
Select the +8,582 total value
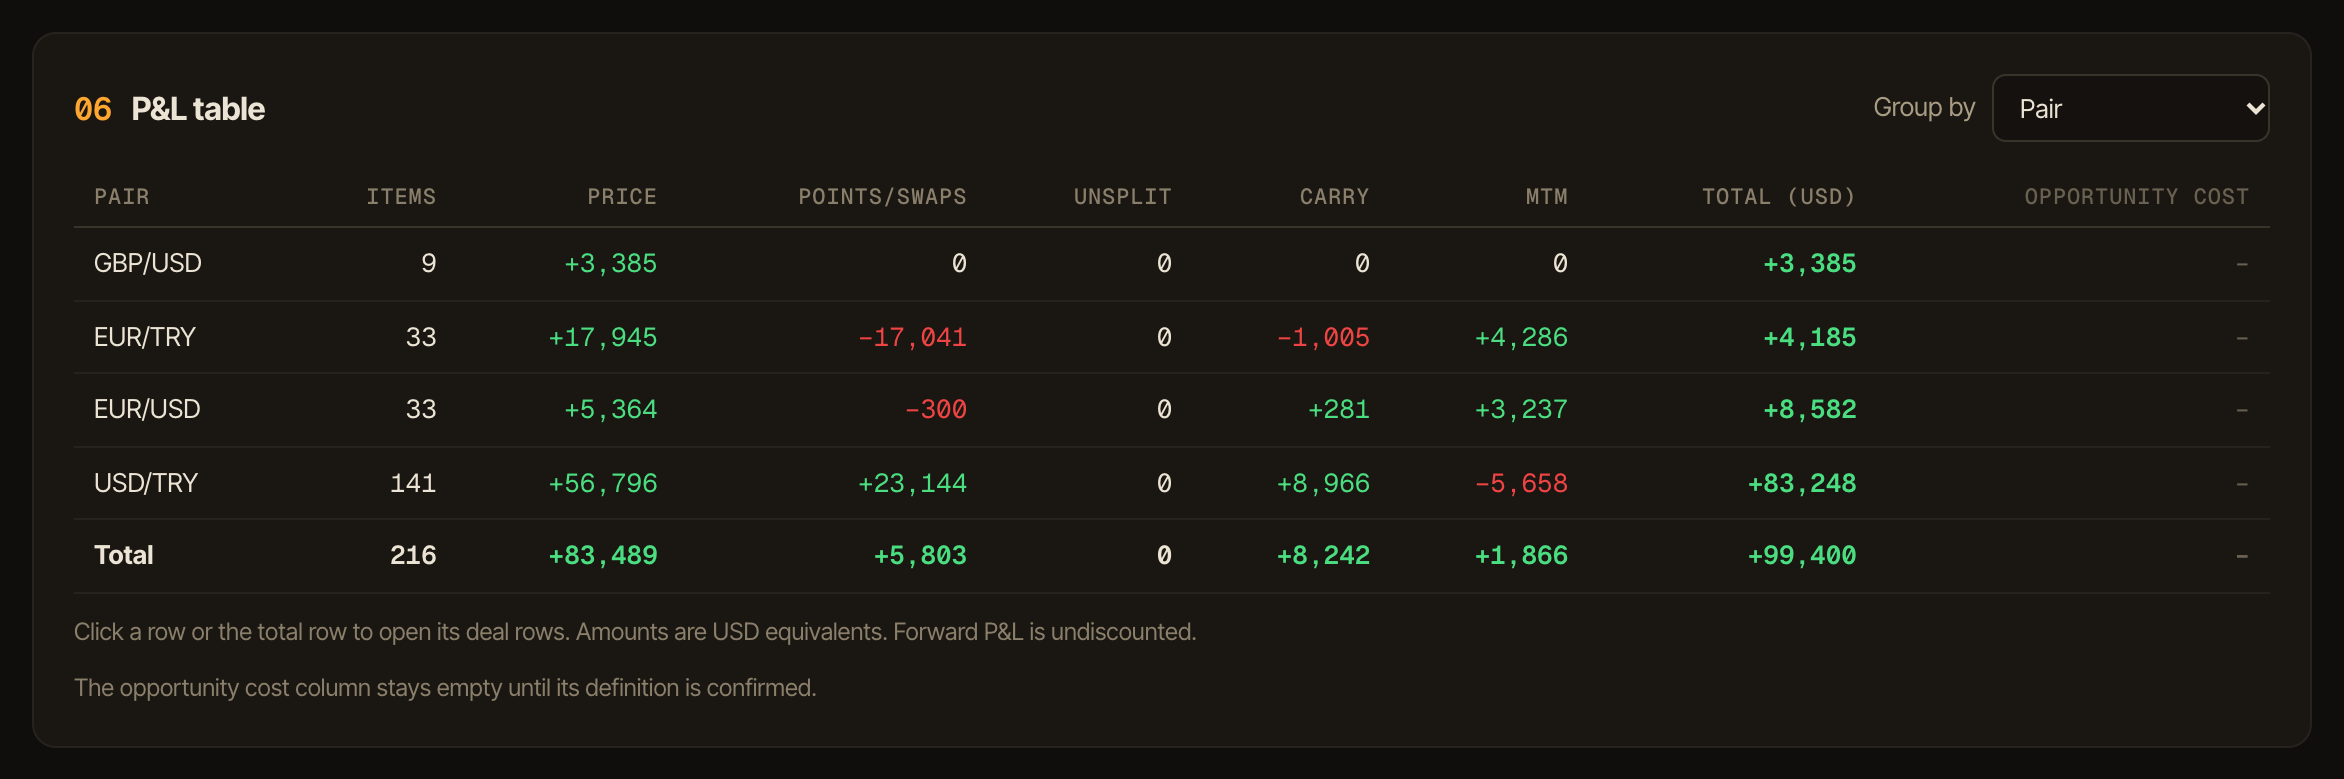(x=1809, y=410)
